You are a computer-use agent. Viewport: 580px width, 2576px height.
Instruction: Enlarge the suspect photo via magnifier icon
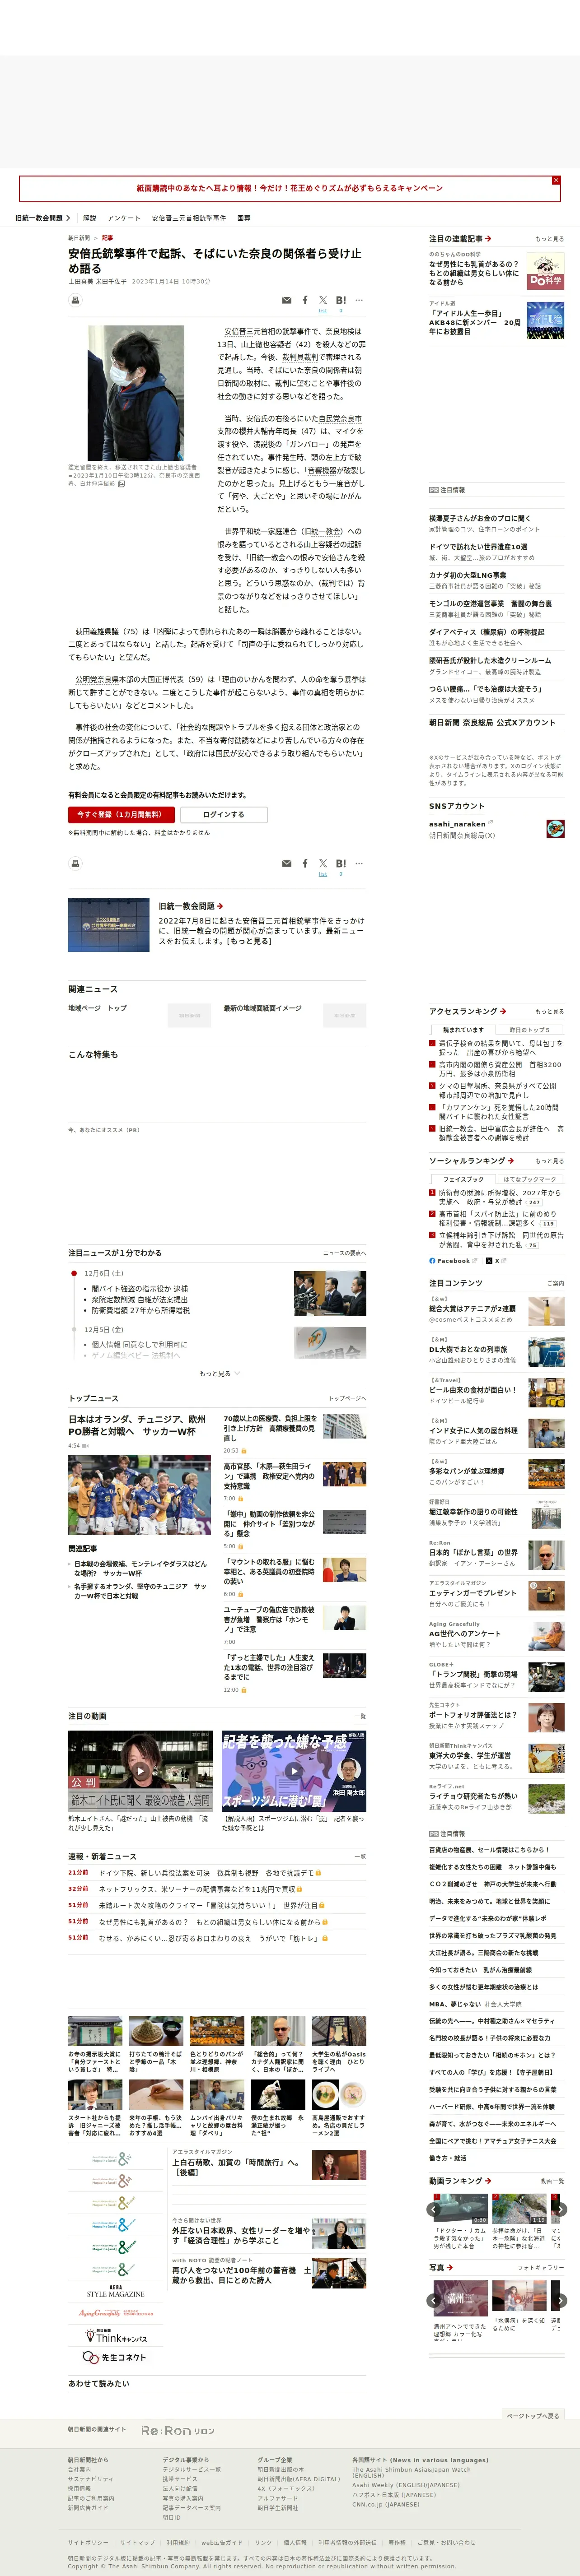click(122, 484)
